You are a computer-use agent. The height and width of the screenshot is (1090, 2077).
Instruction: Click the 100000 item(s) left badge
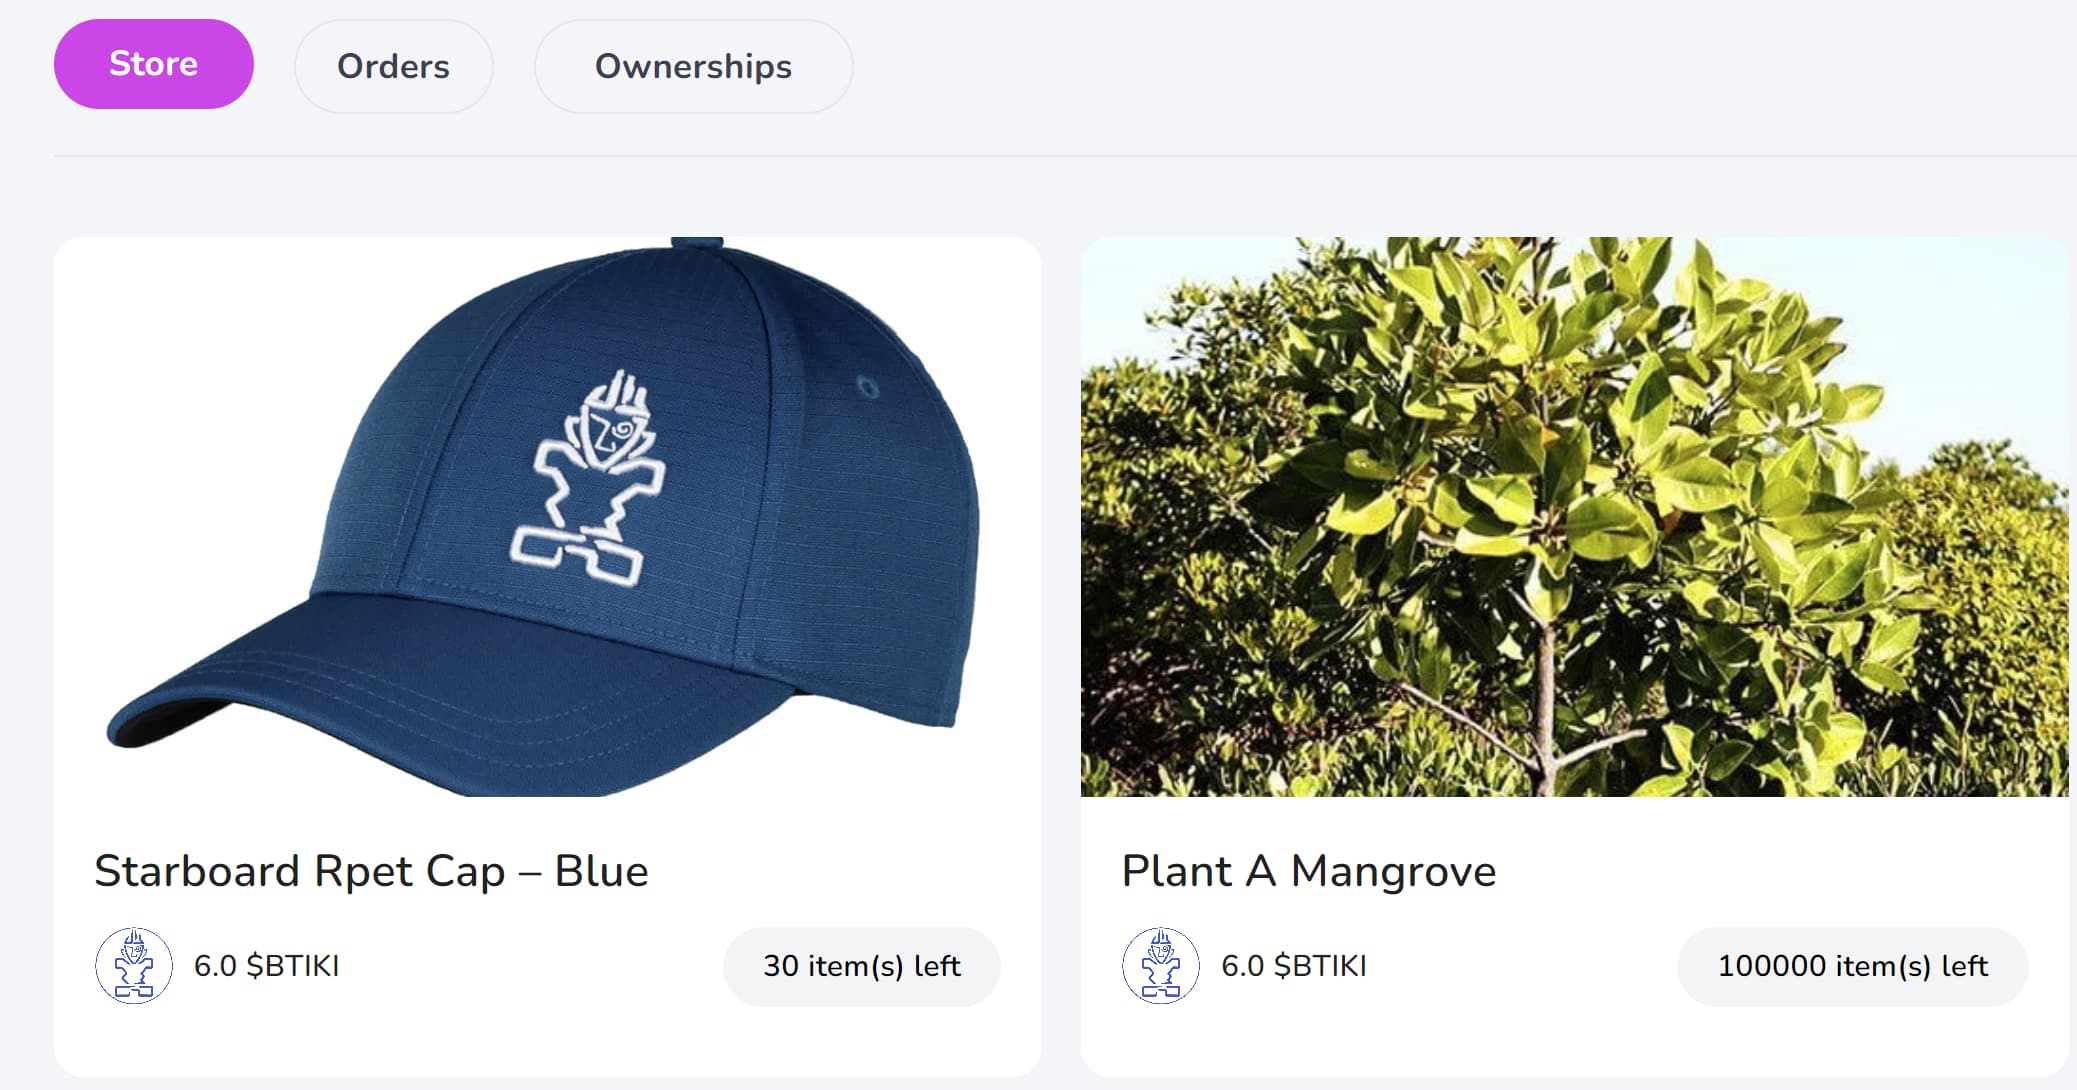tap(1852, 966)
